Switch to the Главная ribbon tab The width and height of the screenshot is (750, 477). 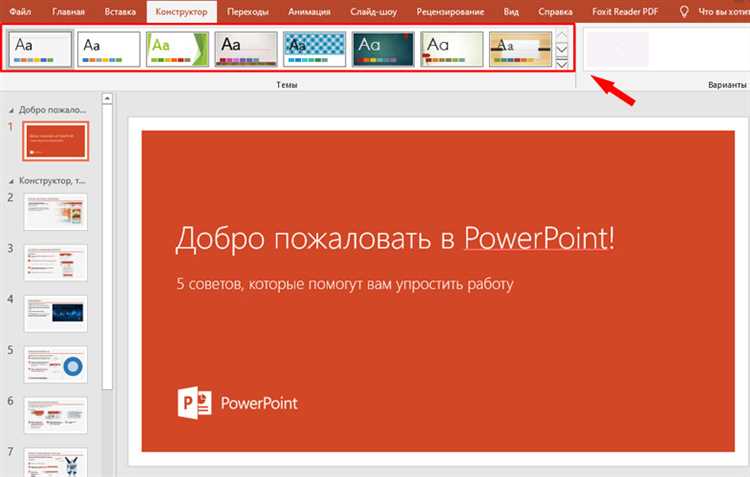pos(68,11)
